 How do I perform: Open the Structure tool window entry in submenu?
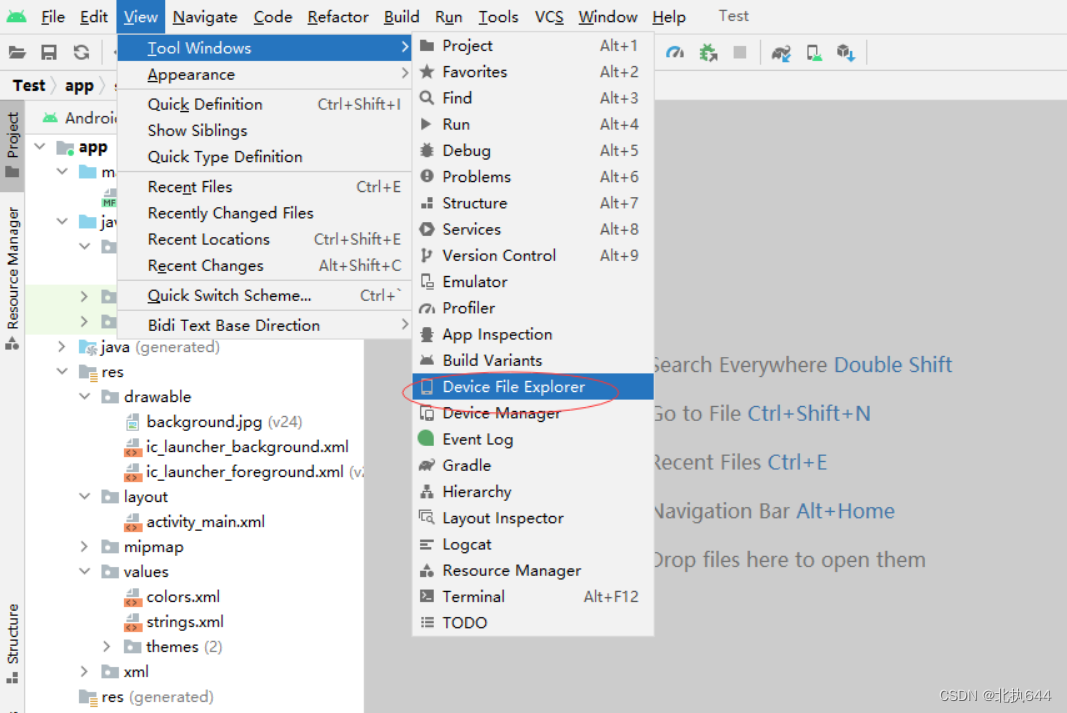[x=533, y=203]
